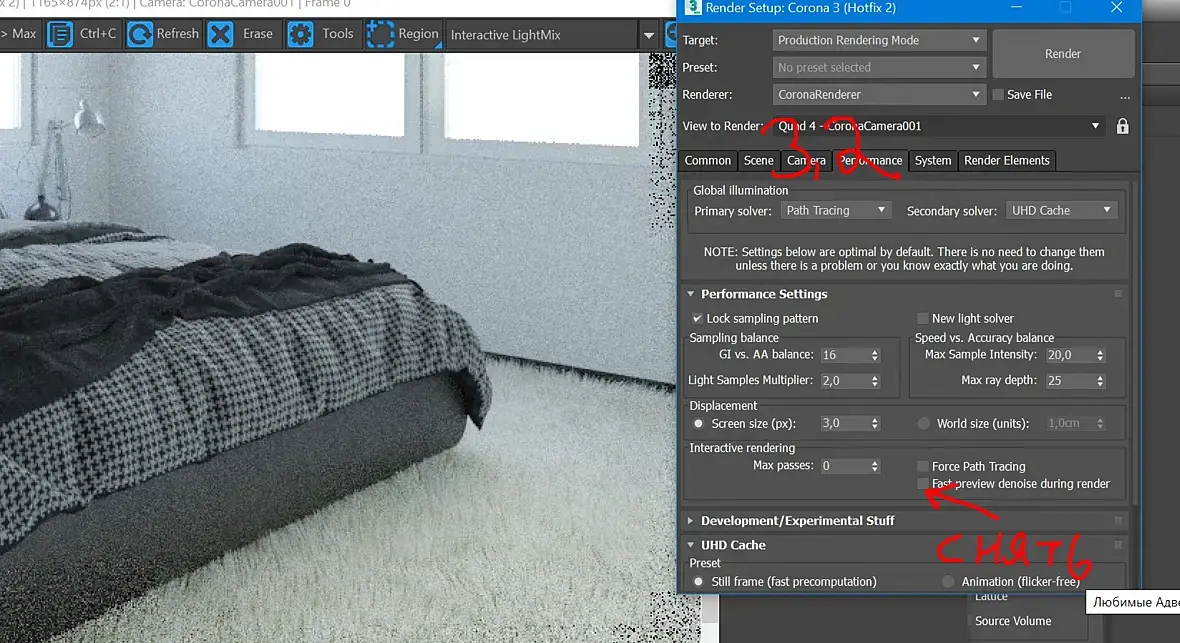Switch to the Render Elements tab
This screenshot has width=1180, height=643.
(x=1007, y=160)
